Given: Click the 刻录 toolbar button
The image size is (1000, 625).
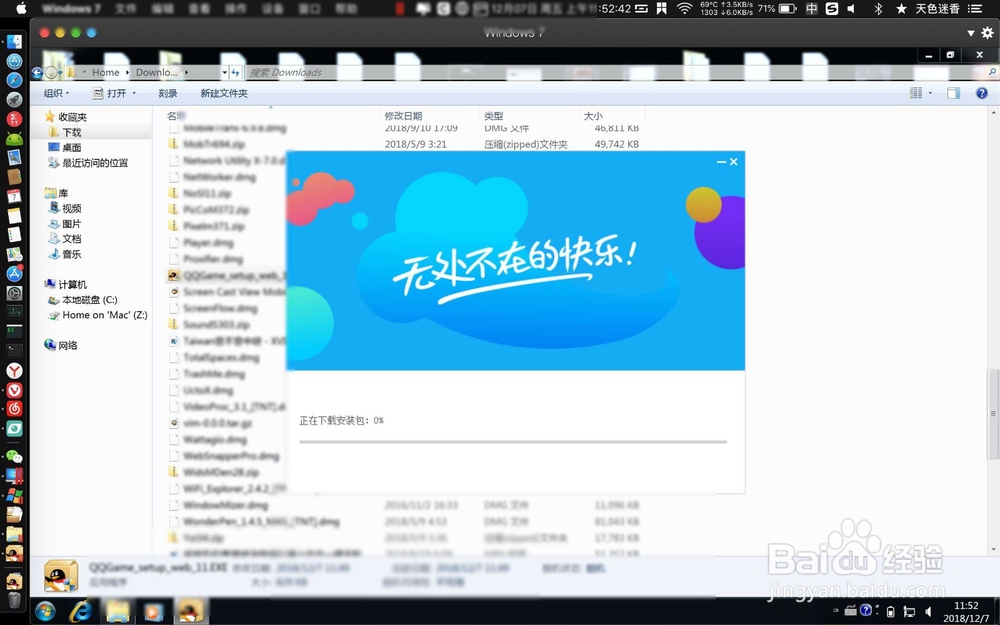Looking at the screenshot, I should pyautogui.click(x=168, y=93).
